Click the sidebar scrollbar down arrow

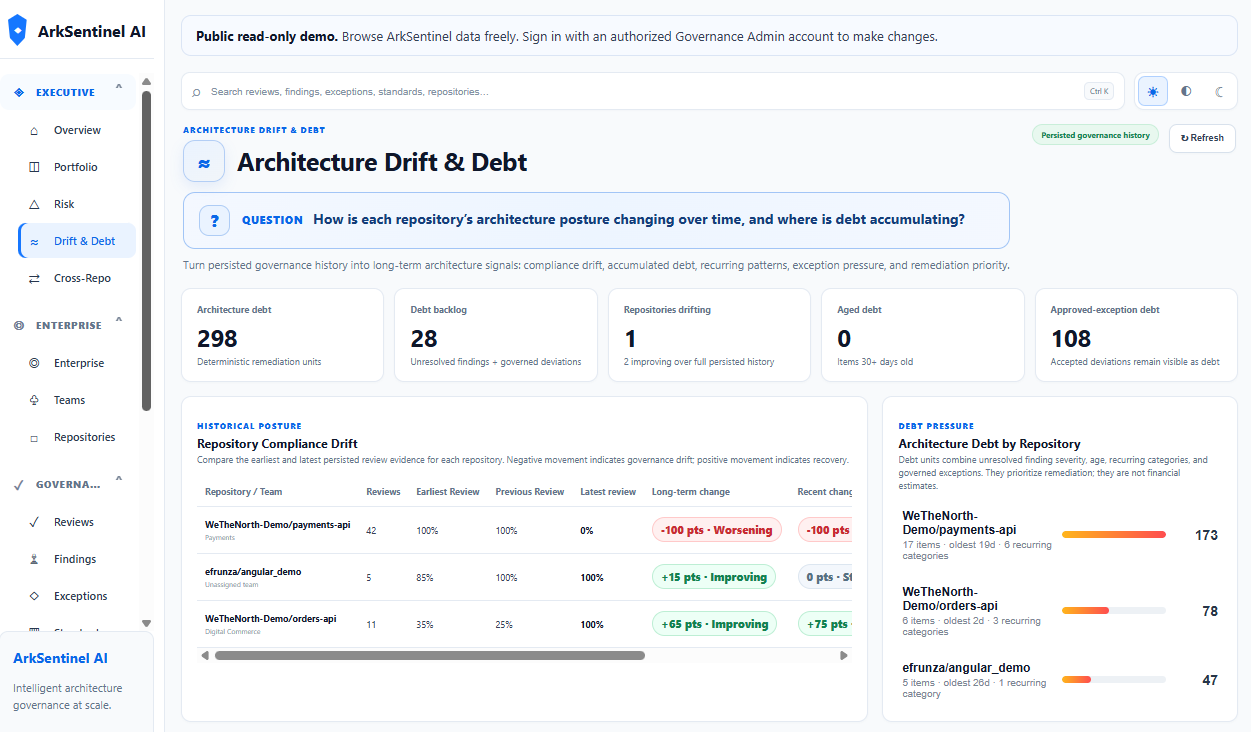[x=147, y=623]
